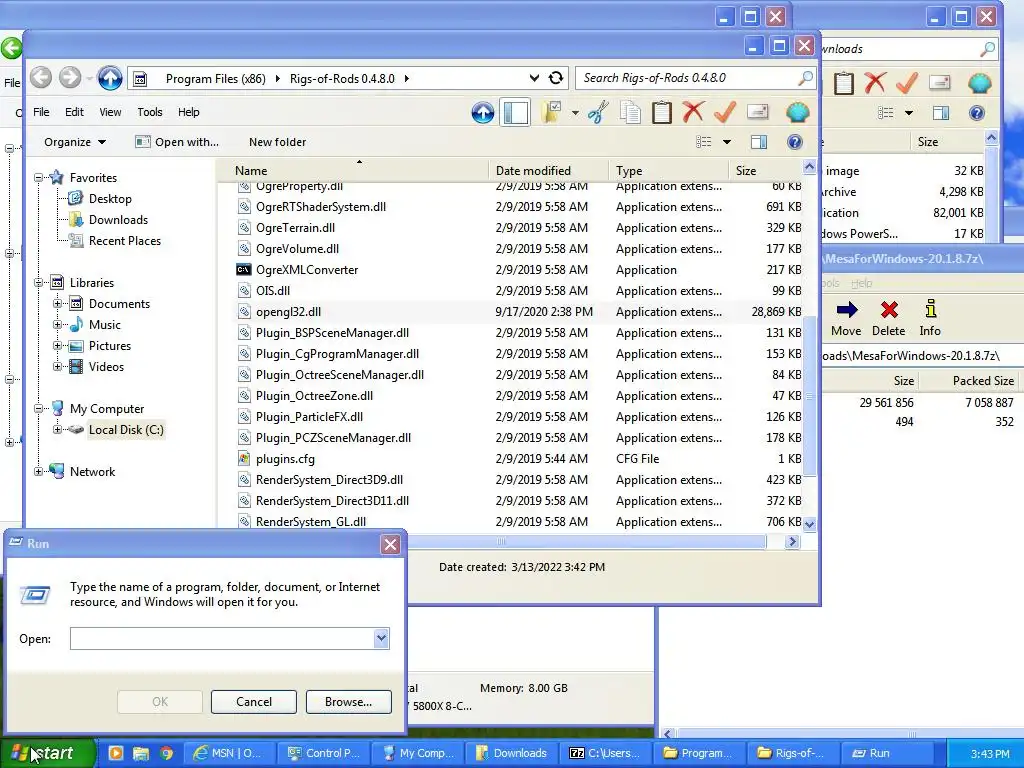
Task: Click the red X icon in Downloads window toolbar
Action: click(874, 83)
